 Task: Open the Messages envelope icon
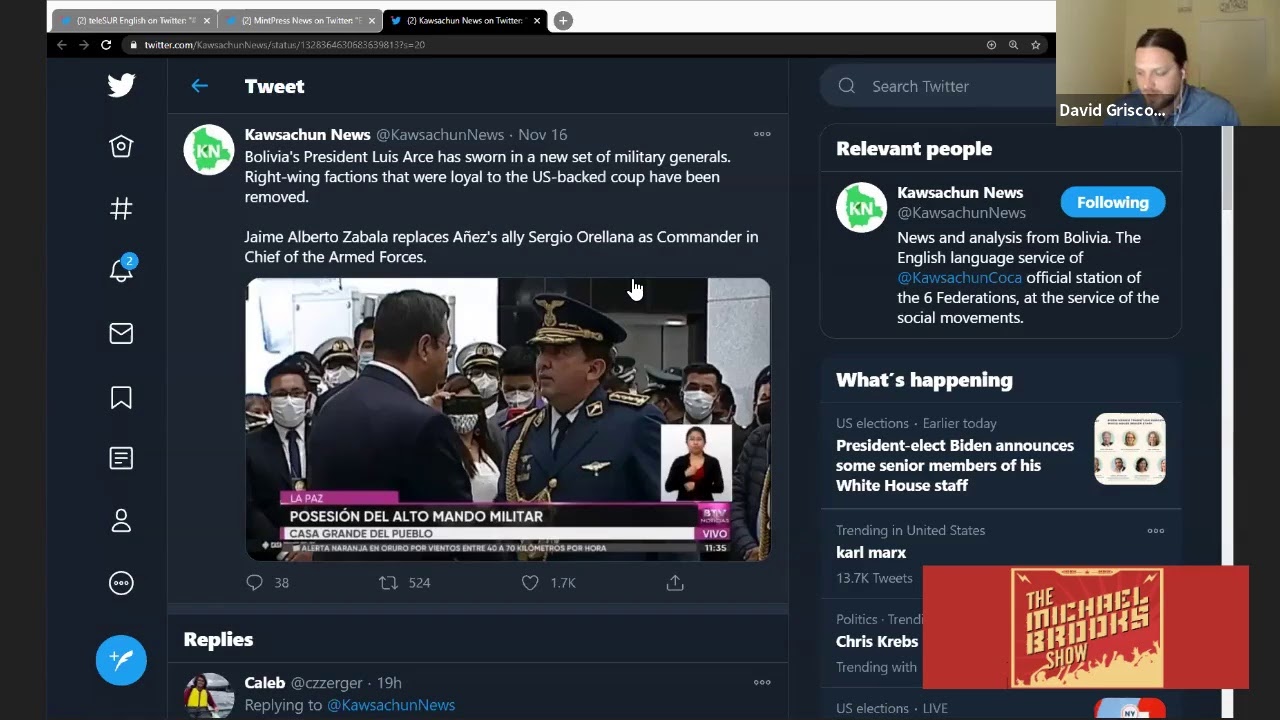point(121,333)
